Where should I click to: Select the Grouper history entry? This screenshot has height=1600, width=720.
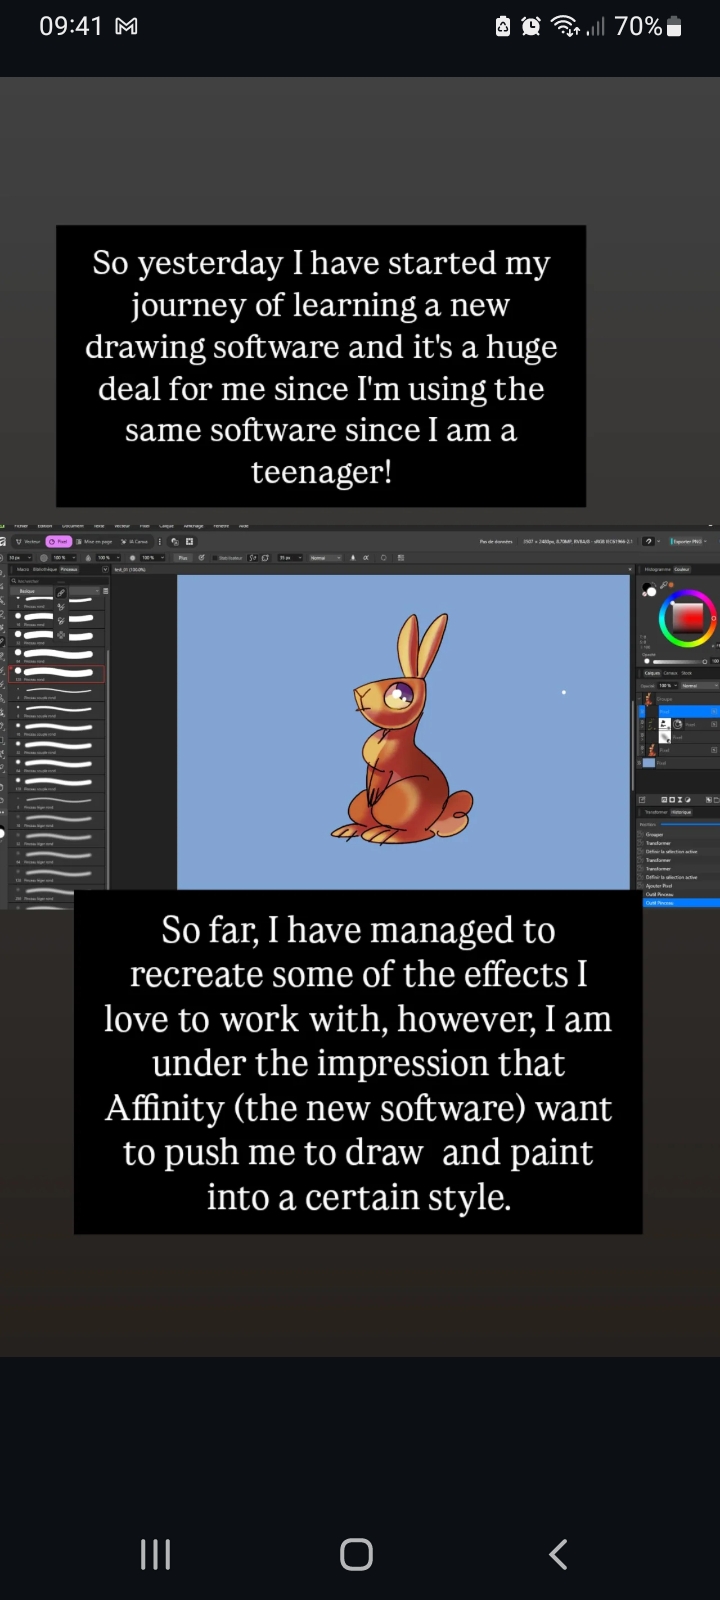[x=655, y=834]
